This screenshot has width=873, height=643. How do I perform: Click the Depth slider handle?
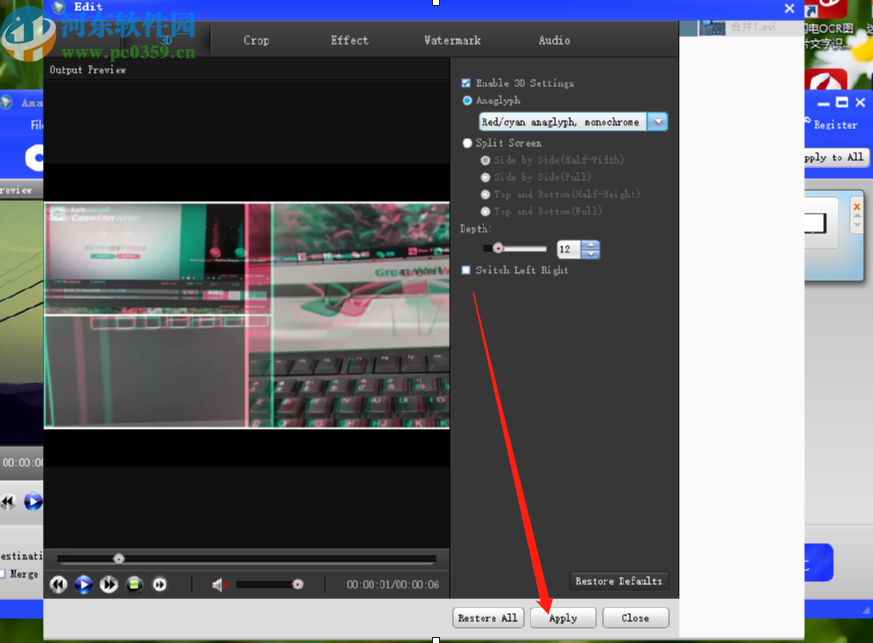(497, 249)
